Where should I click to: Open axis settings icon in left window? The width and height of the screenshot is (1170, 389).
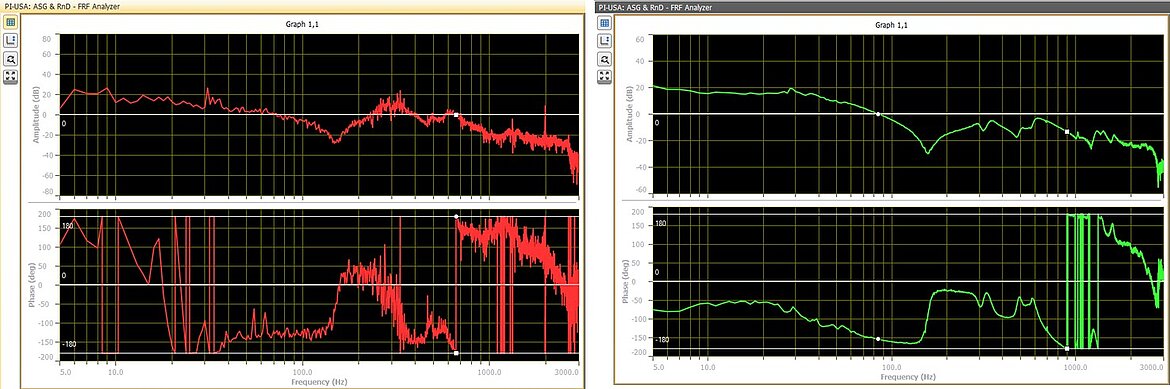tap(10, 41)
